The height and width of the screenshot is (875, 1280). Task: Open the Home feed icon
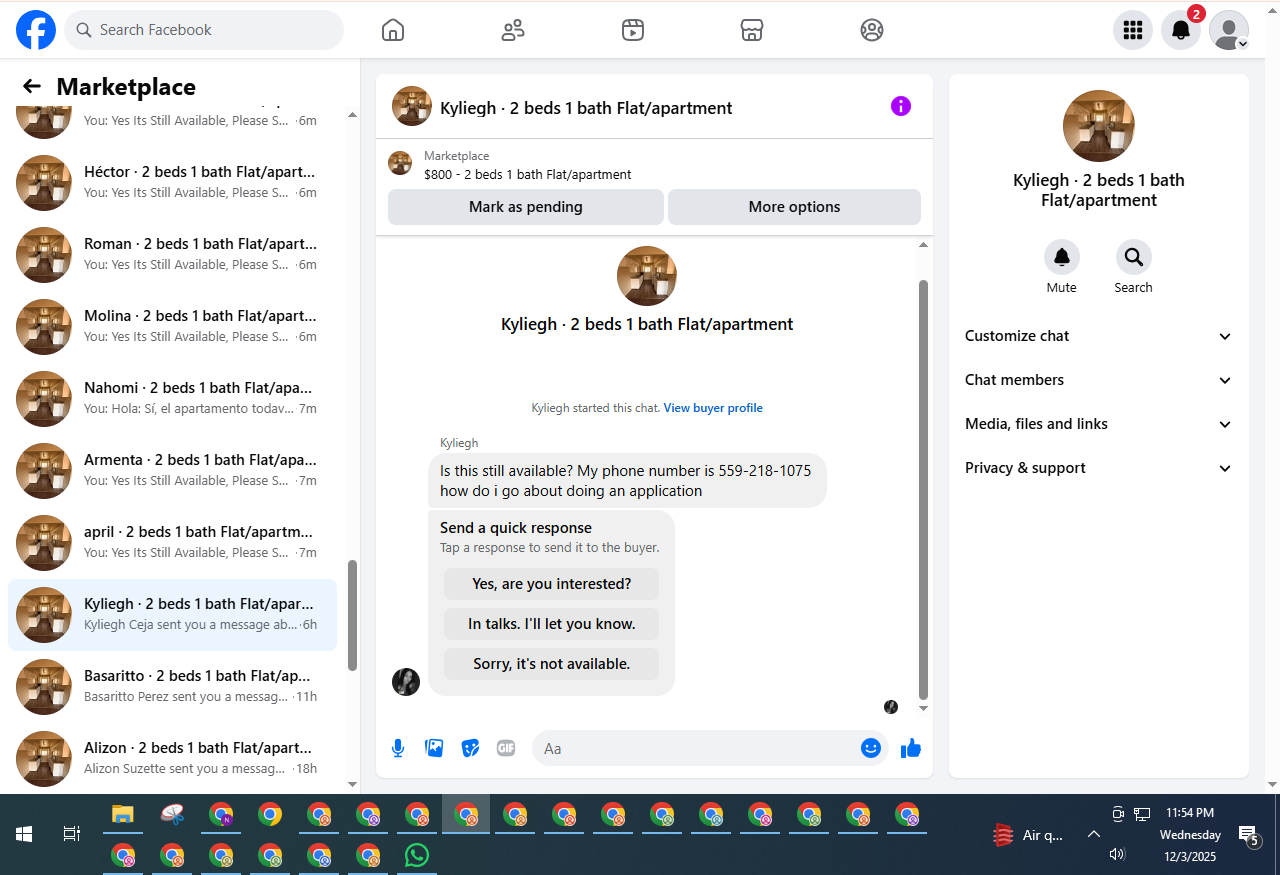tap(393, 30)
